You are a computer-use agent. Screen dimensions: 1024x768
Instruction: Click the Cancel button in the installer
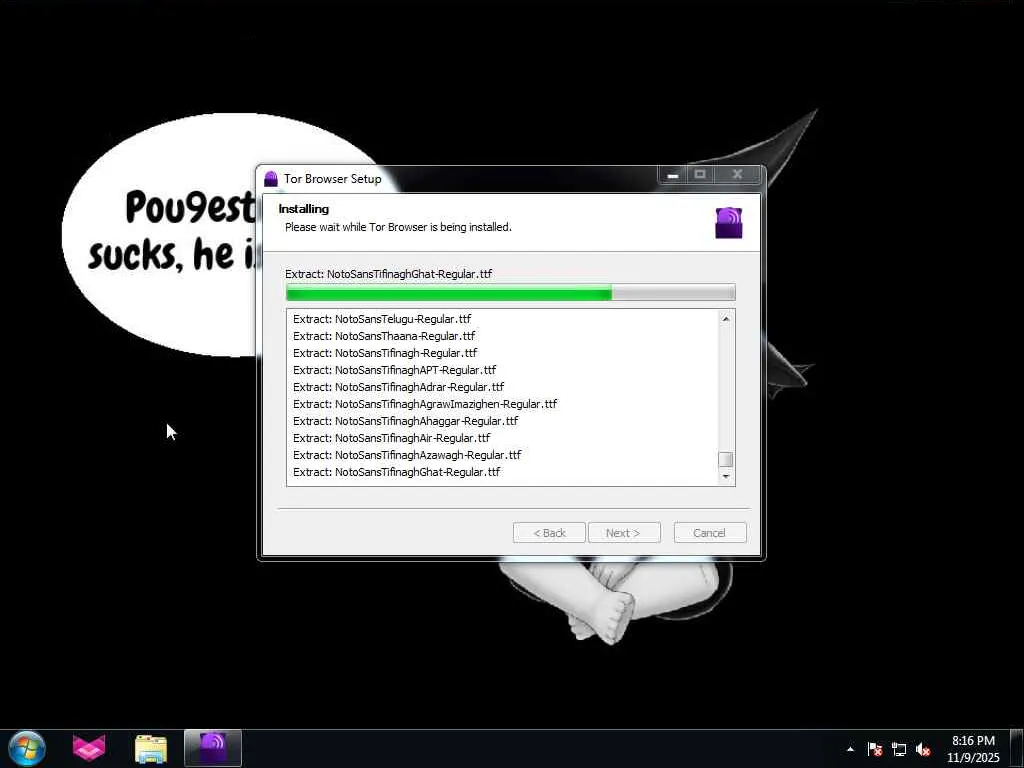[710, 533]
